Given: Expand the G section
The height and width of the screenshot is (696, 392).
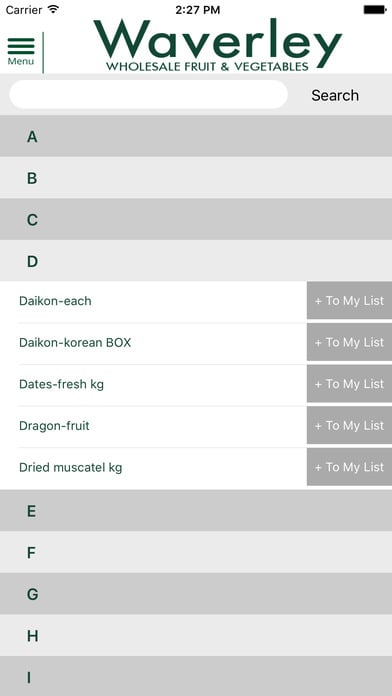Looking at the screenshot, I should [x=196, y=594].
